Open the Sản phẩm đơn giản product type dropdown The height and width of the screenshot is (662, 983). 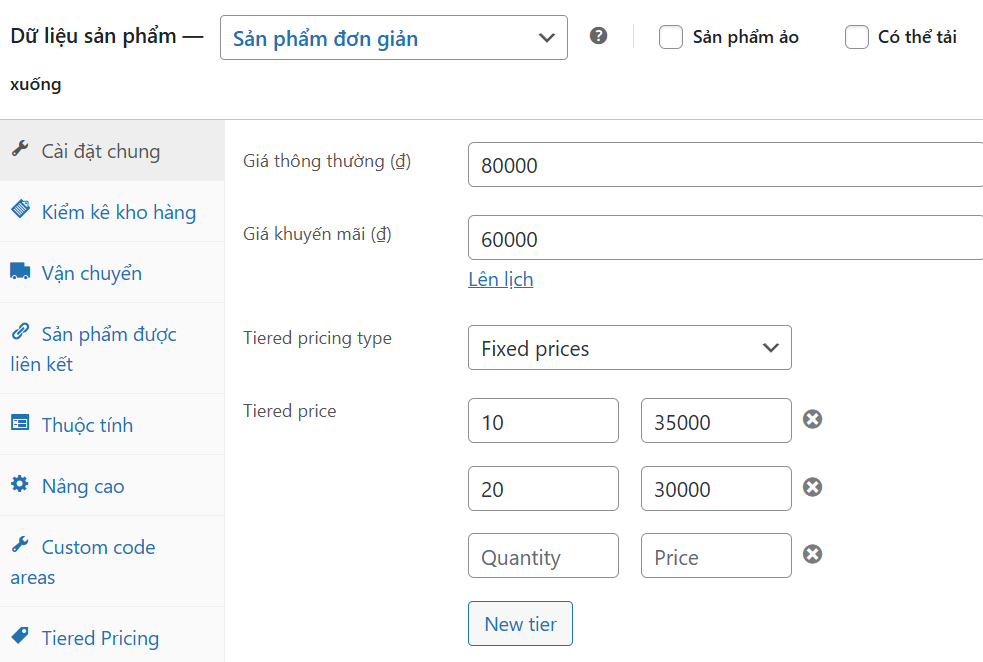[x=393, y=38]
